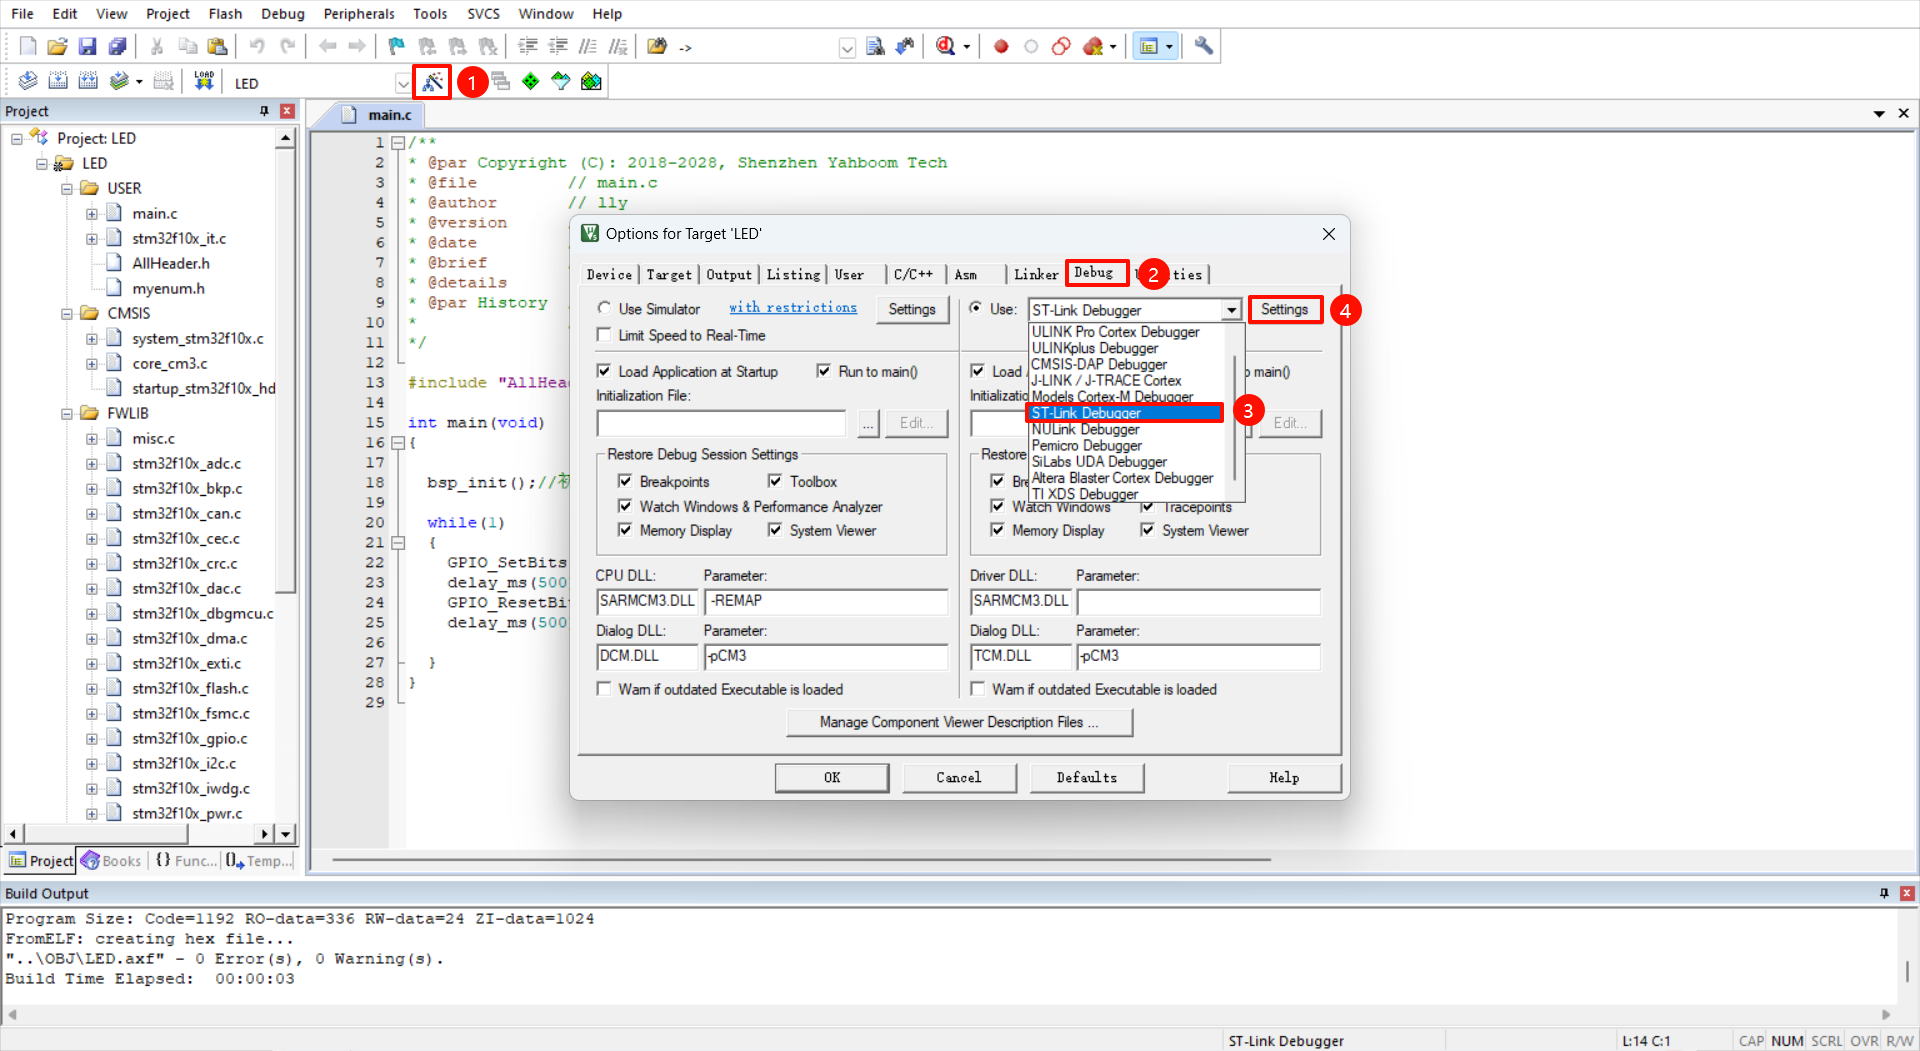The height and width of the screenshot is (1051, 1920).
Task: Pin the Project panel
Action: 264,111
